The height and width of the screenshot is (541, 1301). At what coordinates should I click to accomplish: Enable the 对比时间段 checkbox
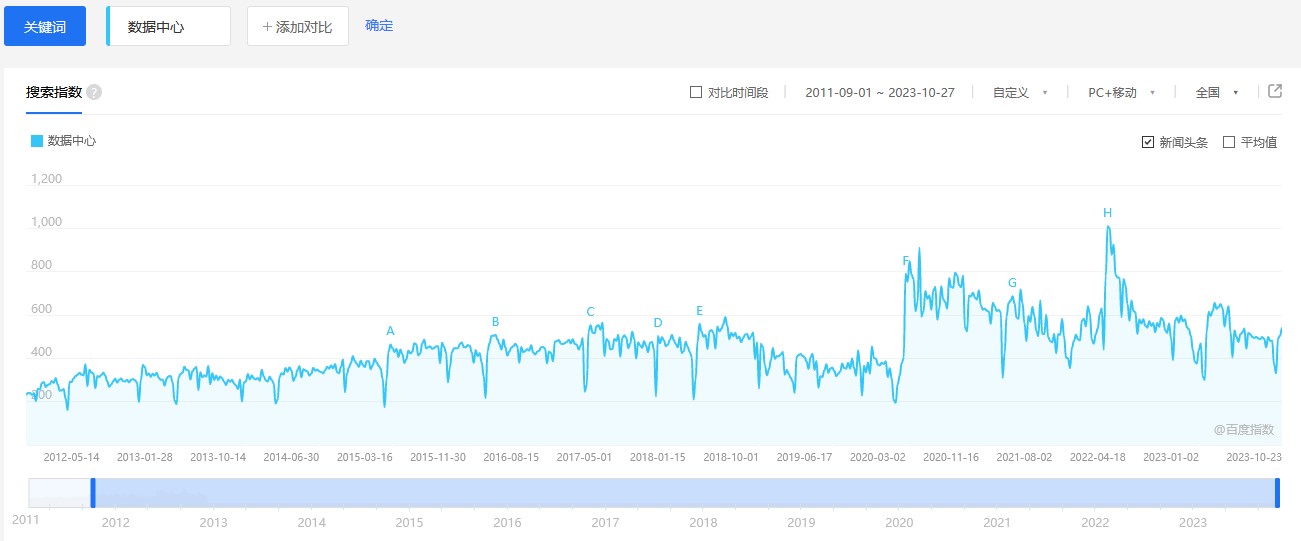(x=696, y=92)
